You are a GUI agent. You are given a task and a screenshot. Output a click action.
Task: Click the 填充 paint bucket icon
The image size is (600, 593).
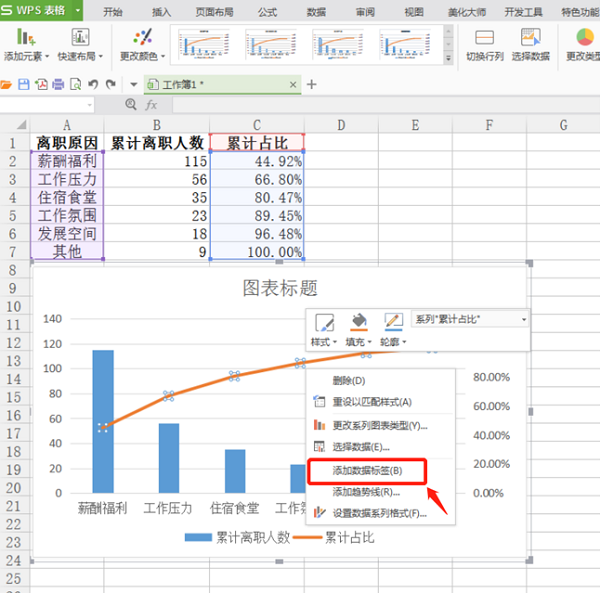point(358,321)
